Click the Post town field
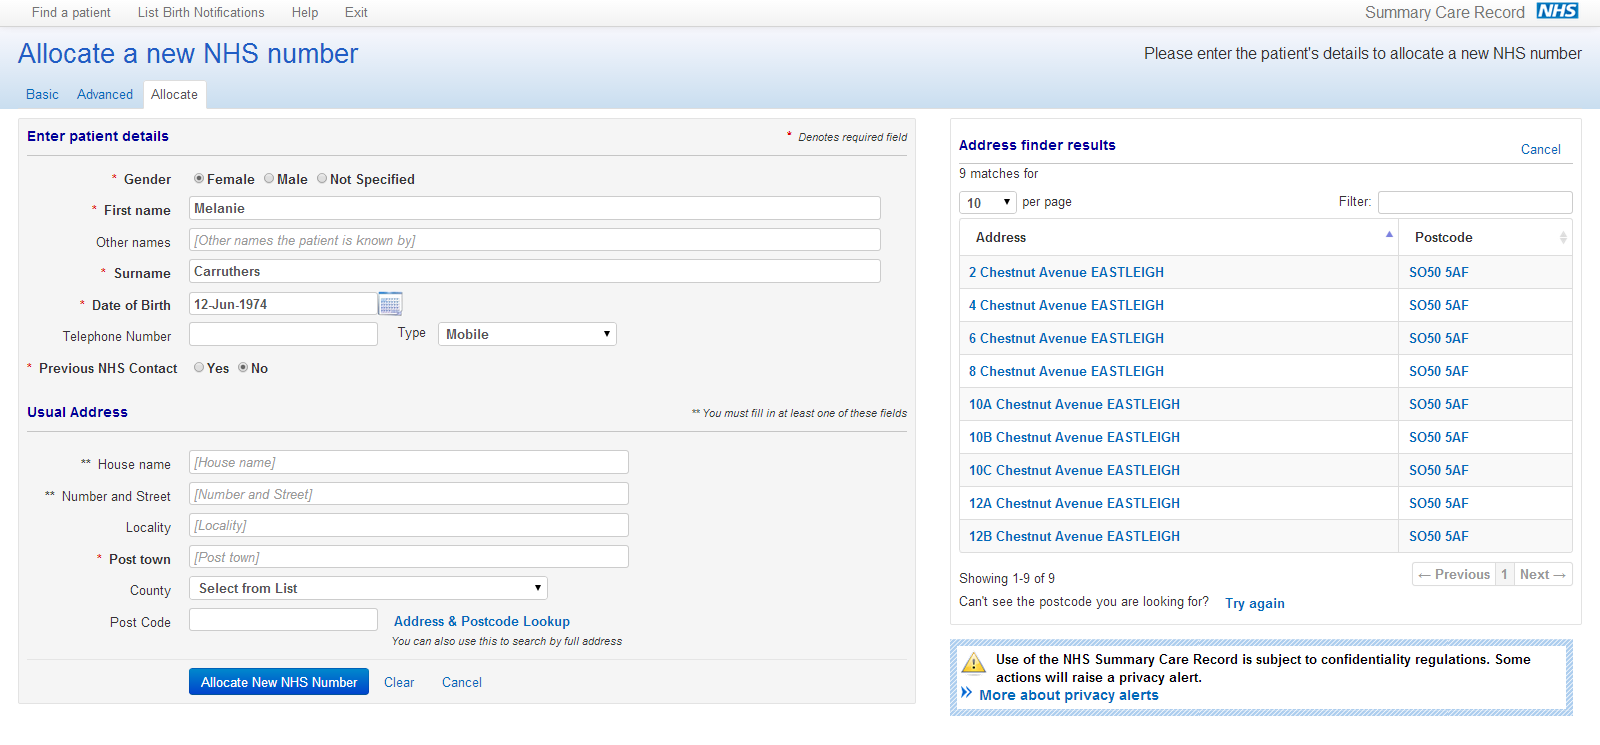This screenshot has height=745, width=1600. [409, 557]
